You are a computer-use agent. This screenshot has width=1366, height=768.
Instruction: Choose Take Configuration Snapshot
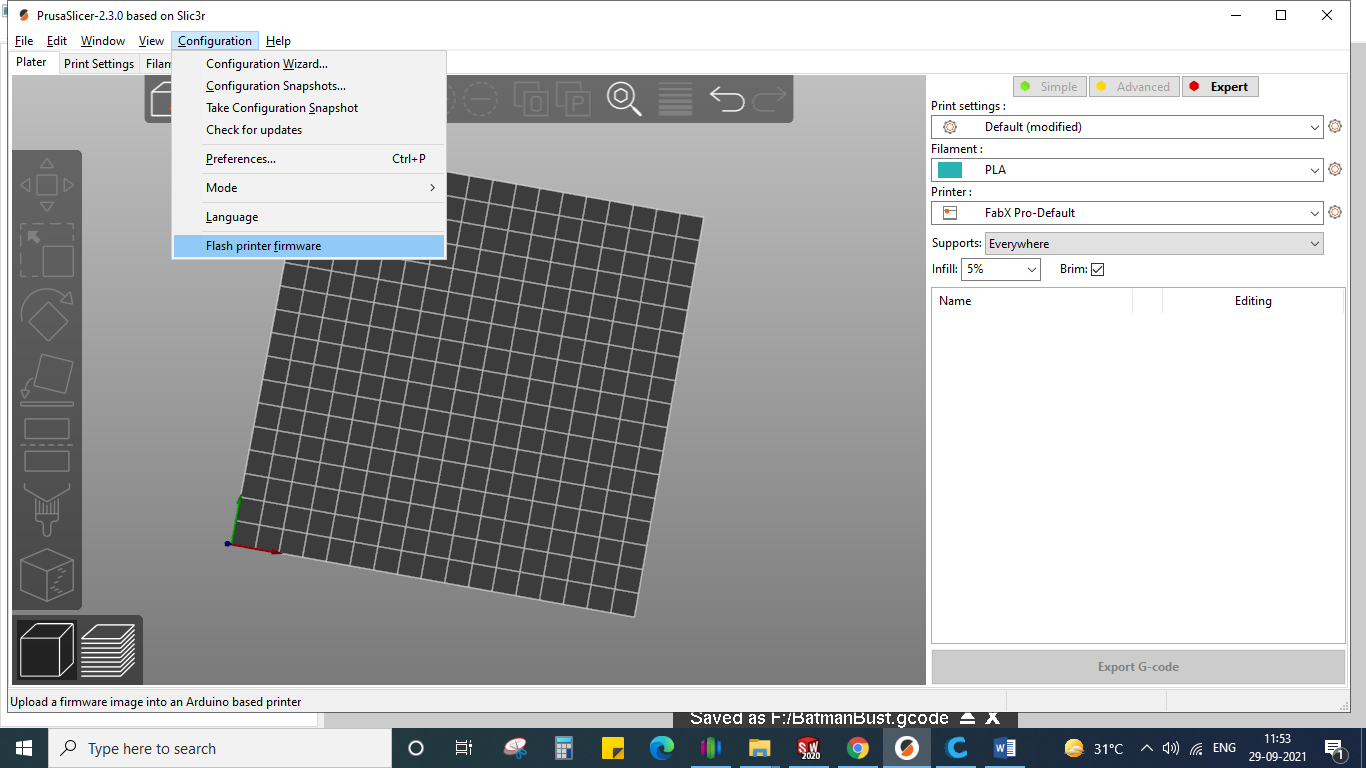pyautogui.click(x=309, y=108)
